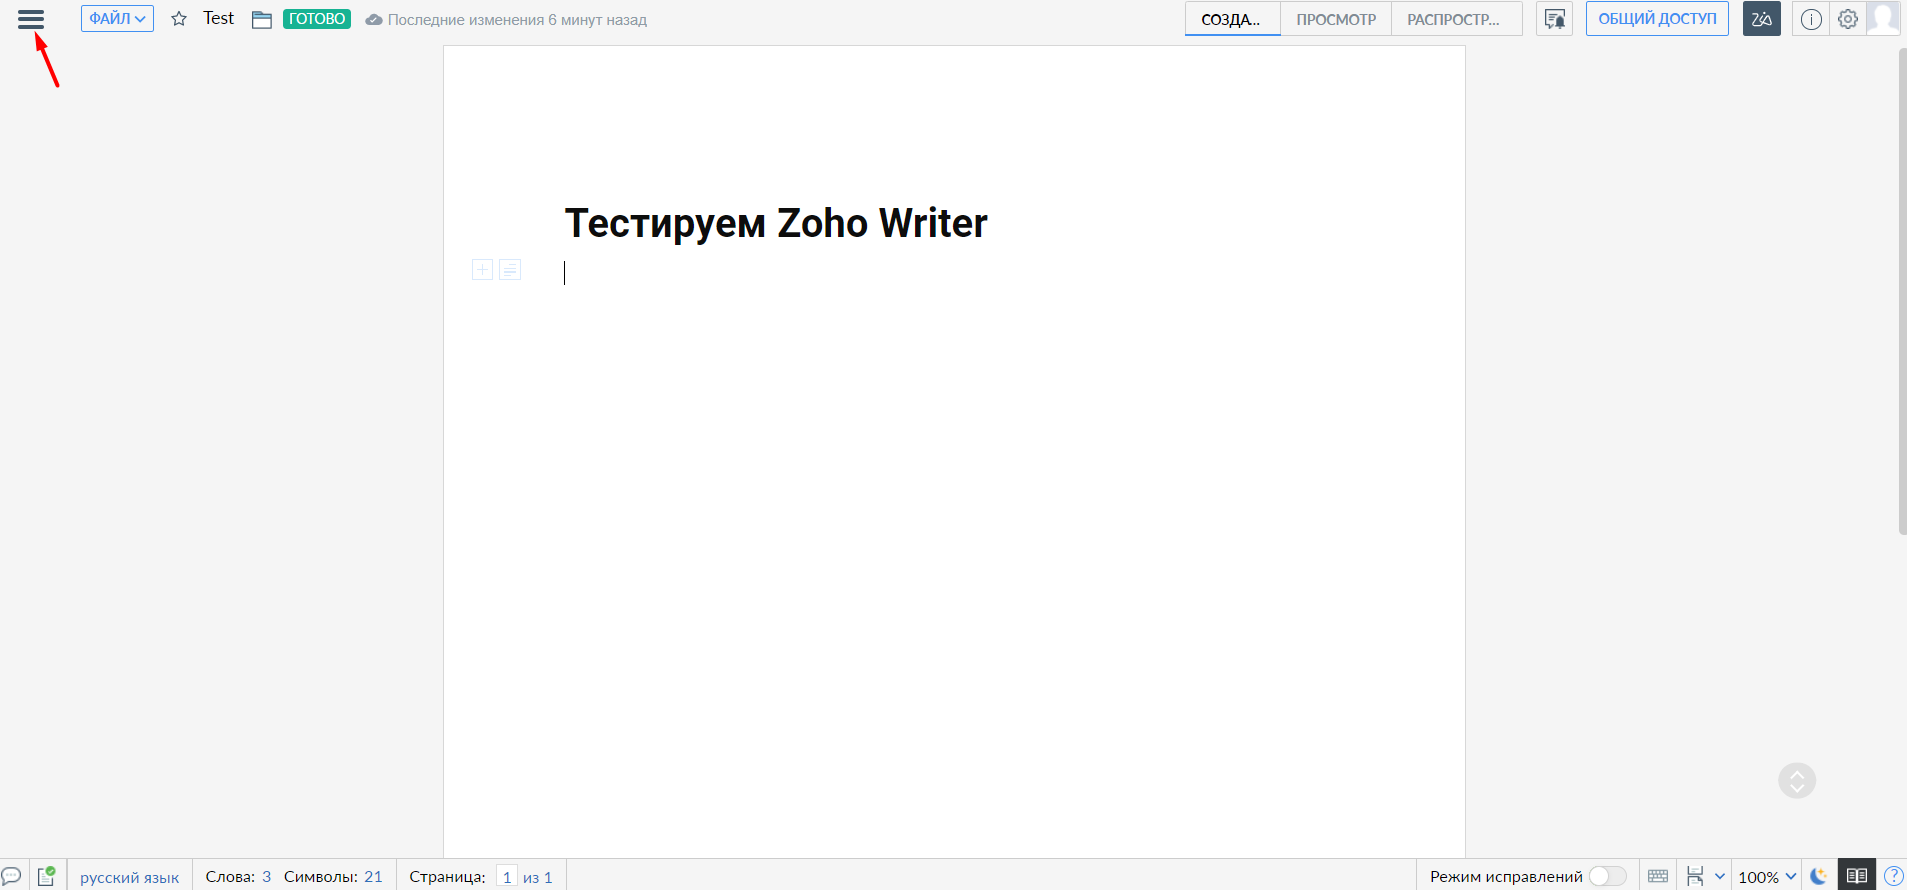Open keyboard shortcuts icon

tap(1658, 876)
